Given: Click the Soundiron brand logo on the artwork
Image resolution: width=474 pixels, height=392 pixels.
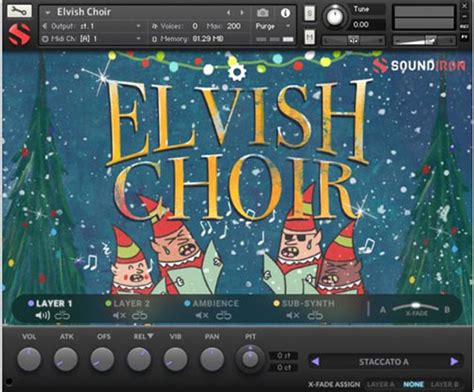Looking at the screenshot, I should (419, 65).
